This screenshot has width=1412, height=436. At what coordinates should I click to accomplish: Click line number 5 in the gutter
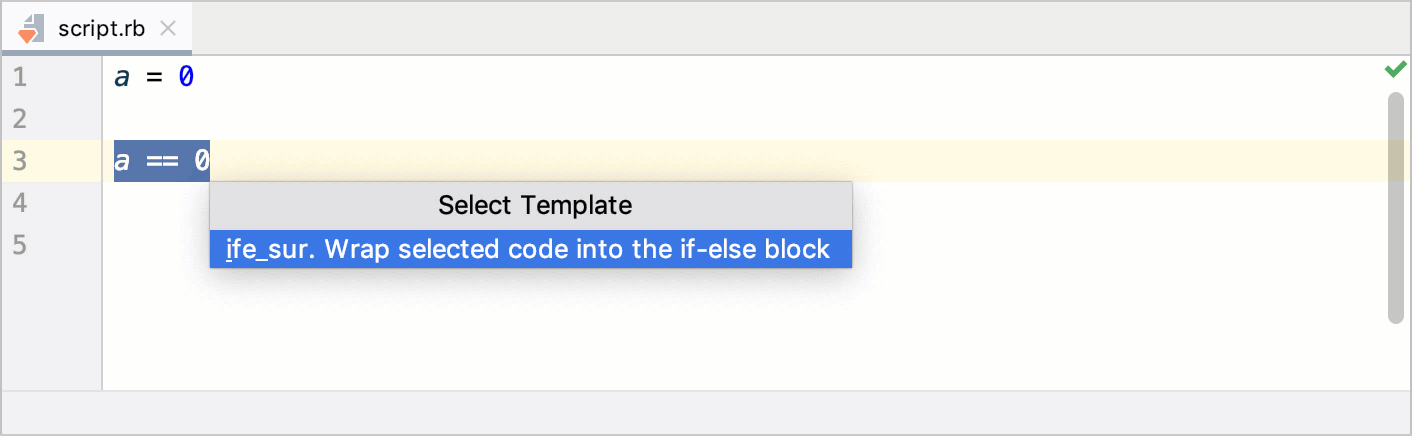click(x=20, y=245)
